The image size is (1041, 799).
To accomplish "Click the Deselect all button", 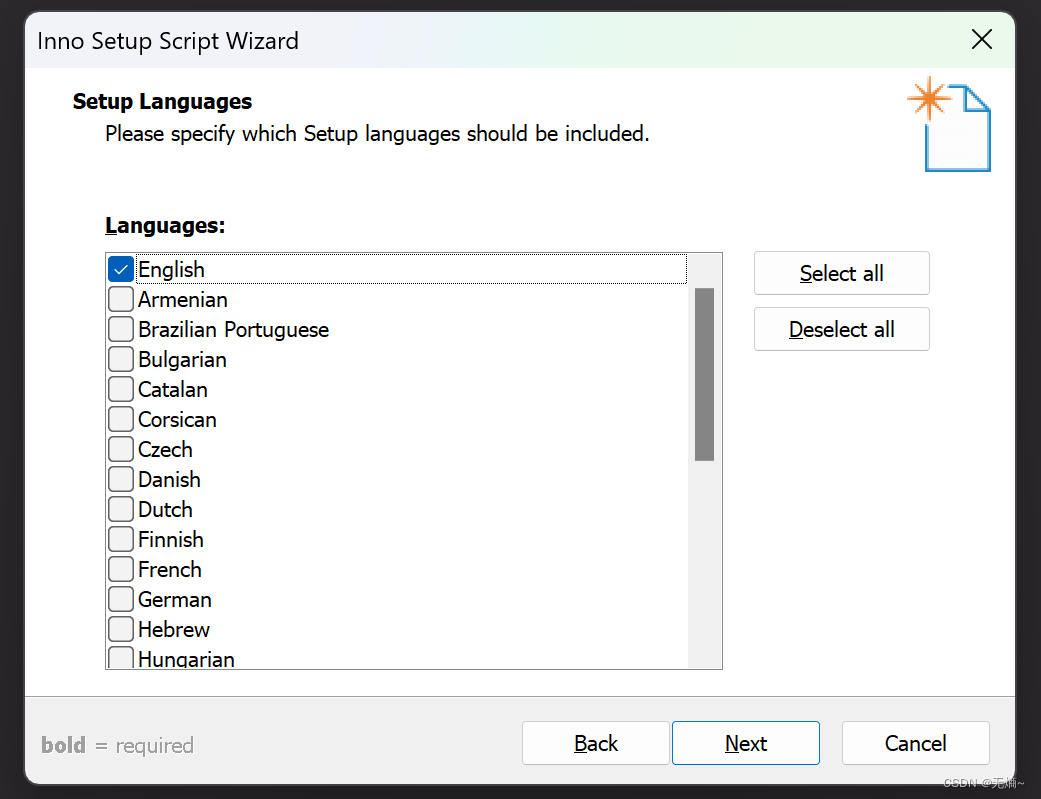I will click(841, 329).
